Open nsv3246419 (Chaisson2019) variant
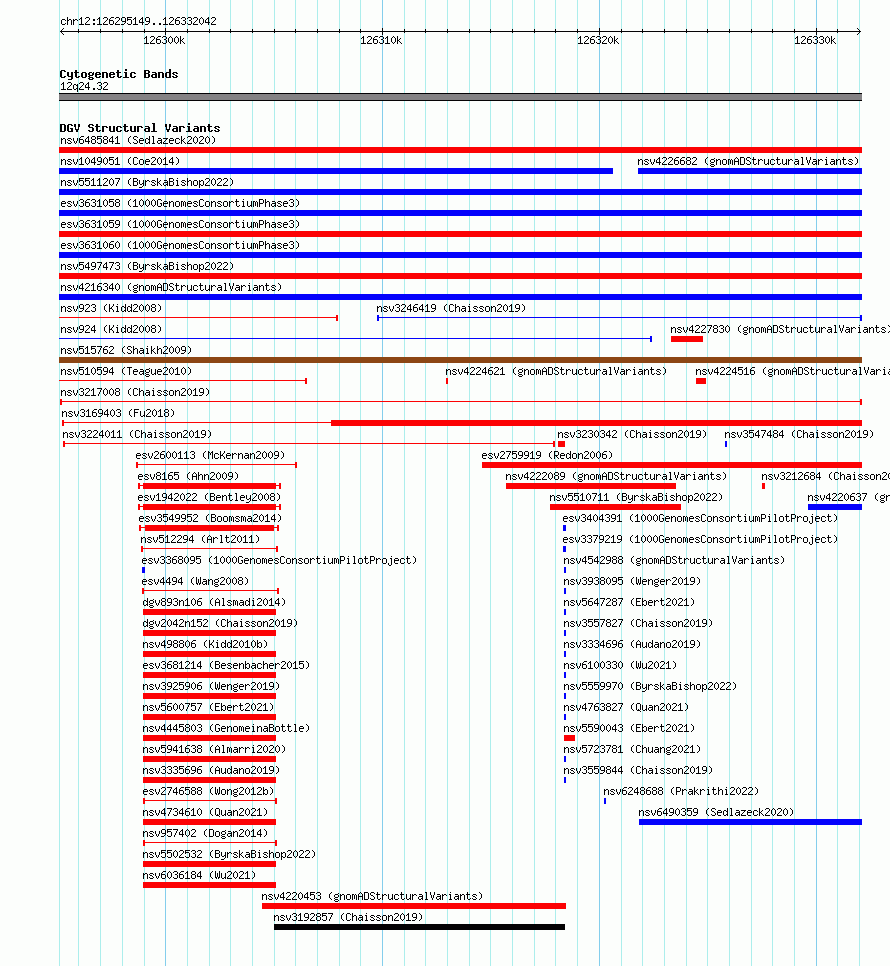The width and height of the screenshot is (890, 966). [451, 308]
